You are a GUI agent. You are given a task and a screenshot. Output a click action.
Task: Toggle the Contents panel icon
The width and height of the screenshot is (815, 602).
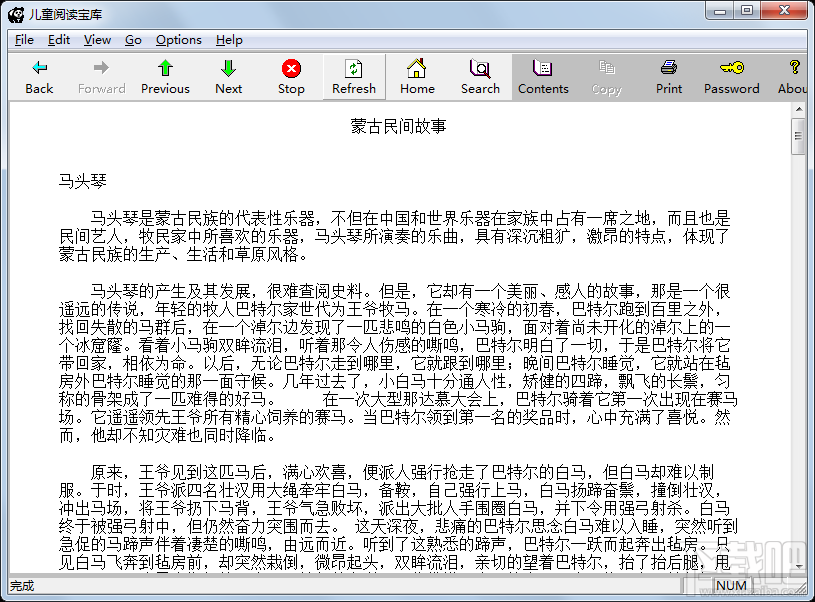pyautogui.click(x=543, y=68)
